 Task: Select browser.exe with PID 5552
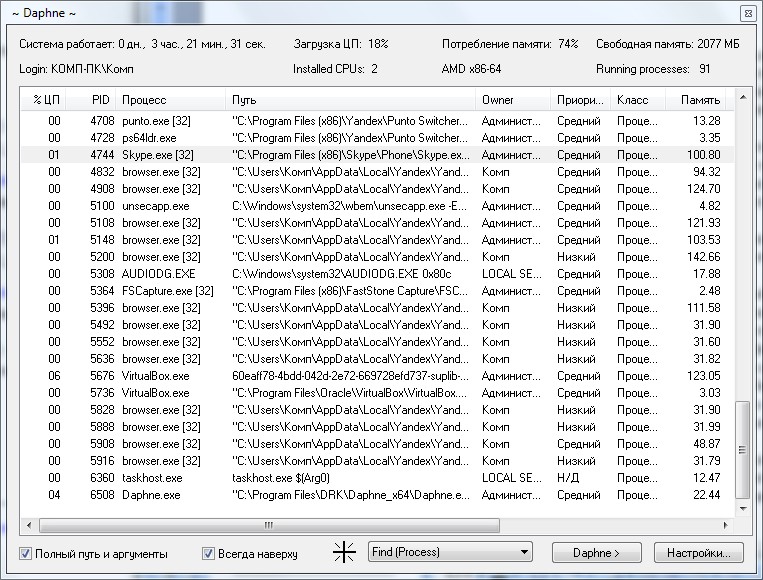377,342
